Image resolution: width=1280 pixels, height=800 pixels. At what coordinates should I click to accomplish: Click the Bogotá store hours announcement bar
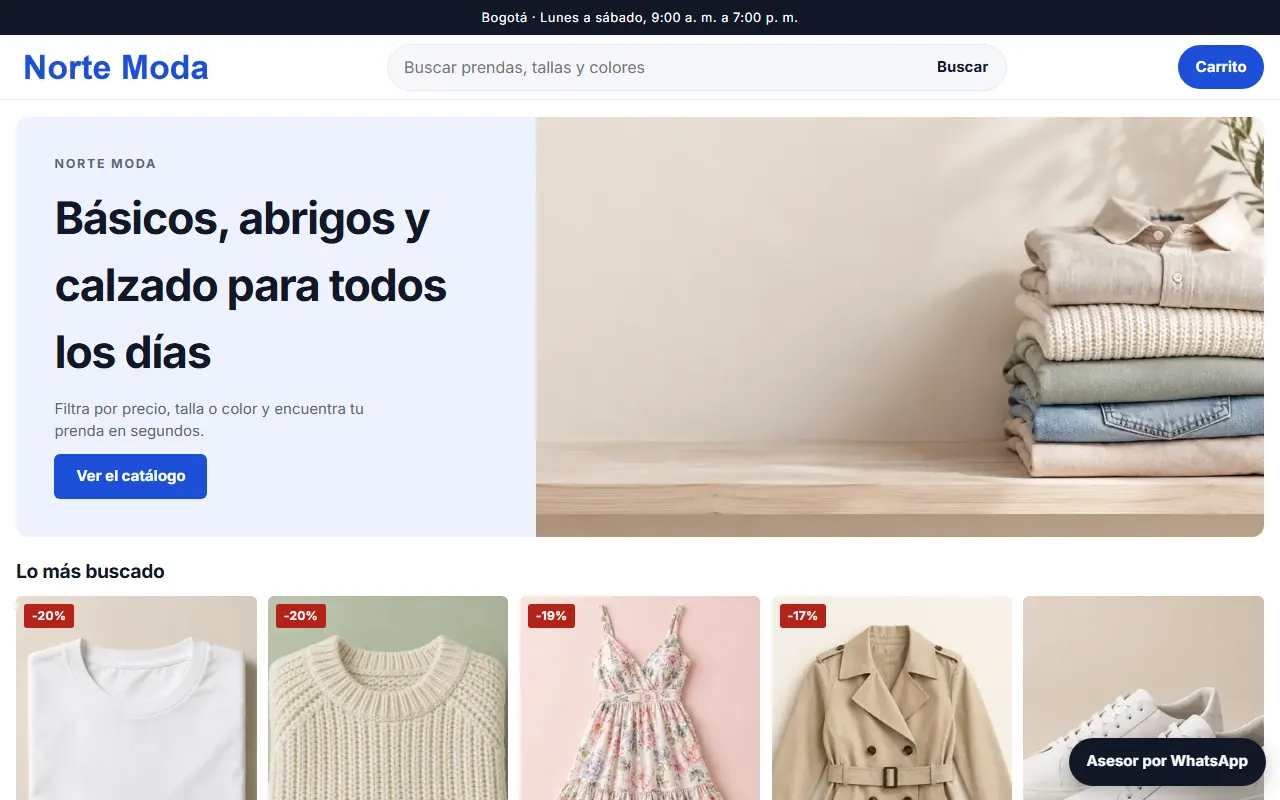640,17
